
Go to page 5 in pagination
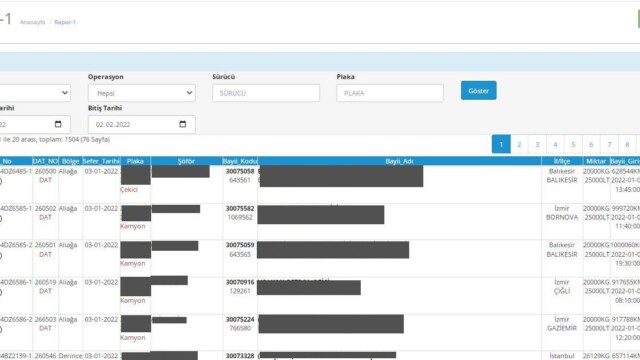[573, 144]
